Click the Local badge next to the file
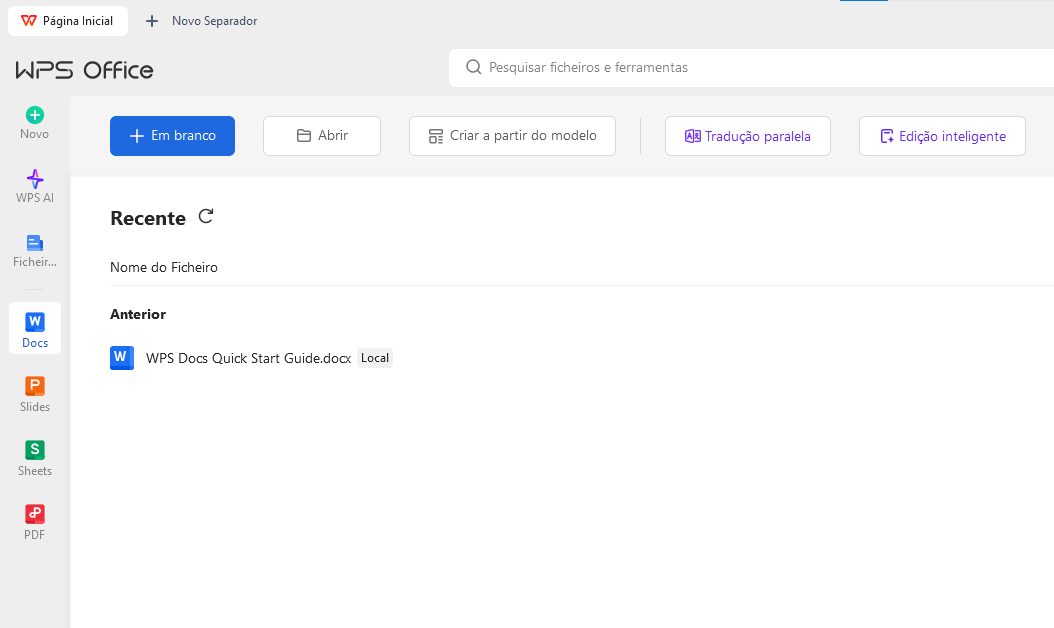 tap(374, 357)
